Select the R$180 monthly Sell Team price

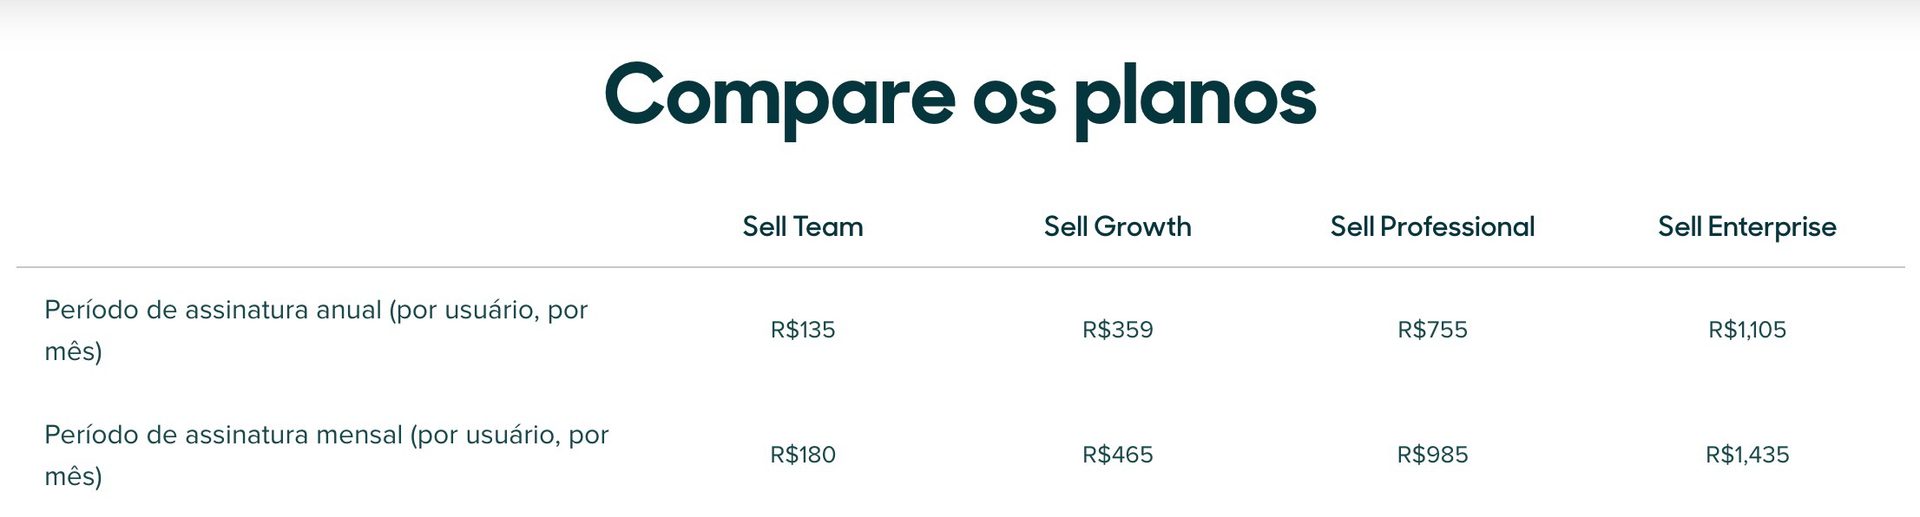pyautogui.click(x=802, y=455)
